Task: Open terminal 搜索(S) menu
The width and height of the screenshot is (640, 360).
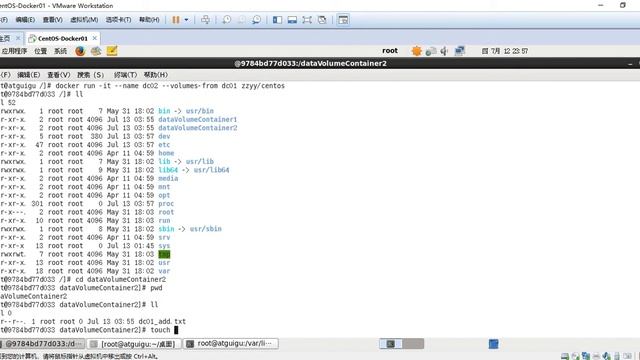Action: (x=91, y=75)
